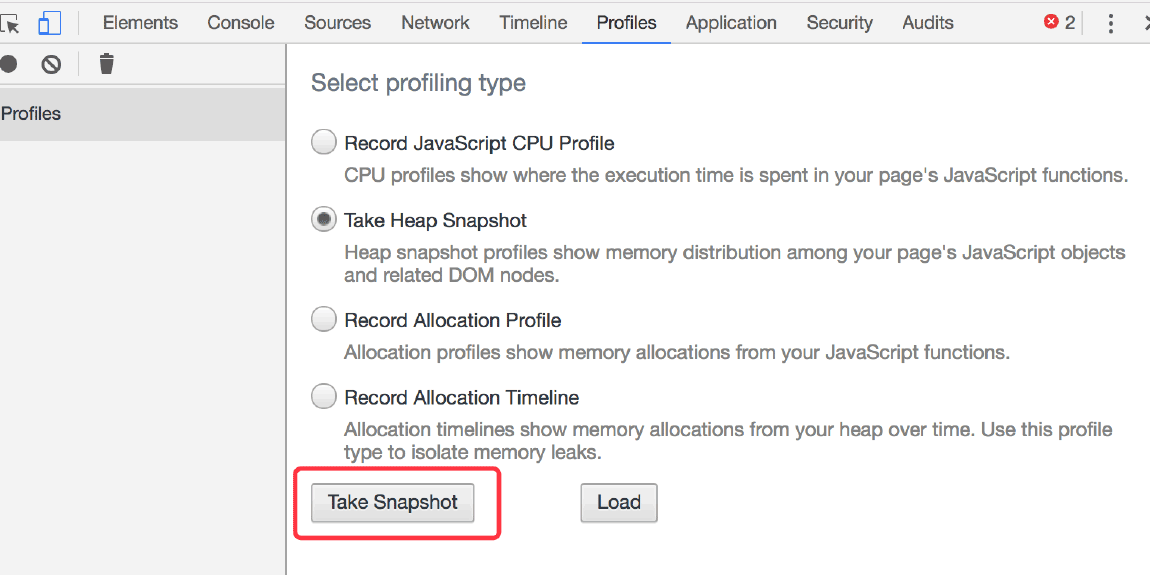The image size is (1152, 575).
Task: Click the record profile circle icon
Action: (x=8, y=64)
